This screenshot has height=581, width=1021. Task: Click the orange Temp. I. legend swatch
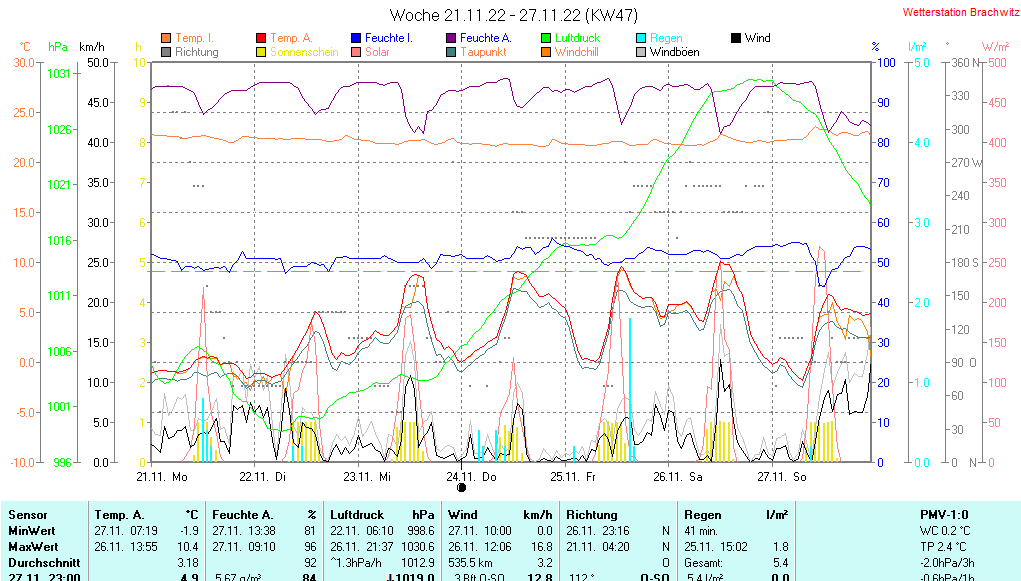tap(166, 38)
